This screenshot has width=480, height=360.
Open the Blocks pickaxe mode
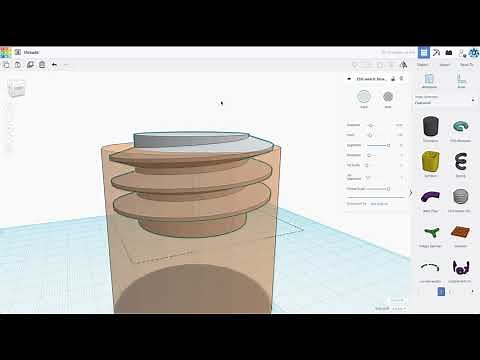click(436, 52)
